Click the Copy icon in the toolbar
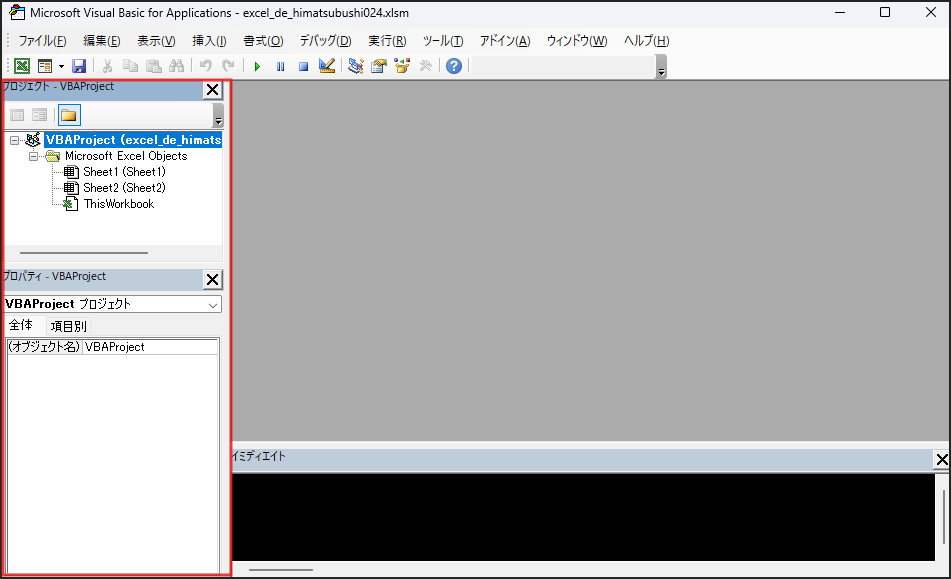The image size is (951, 579). click(130, 66)
